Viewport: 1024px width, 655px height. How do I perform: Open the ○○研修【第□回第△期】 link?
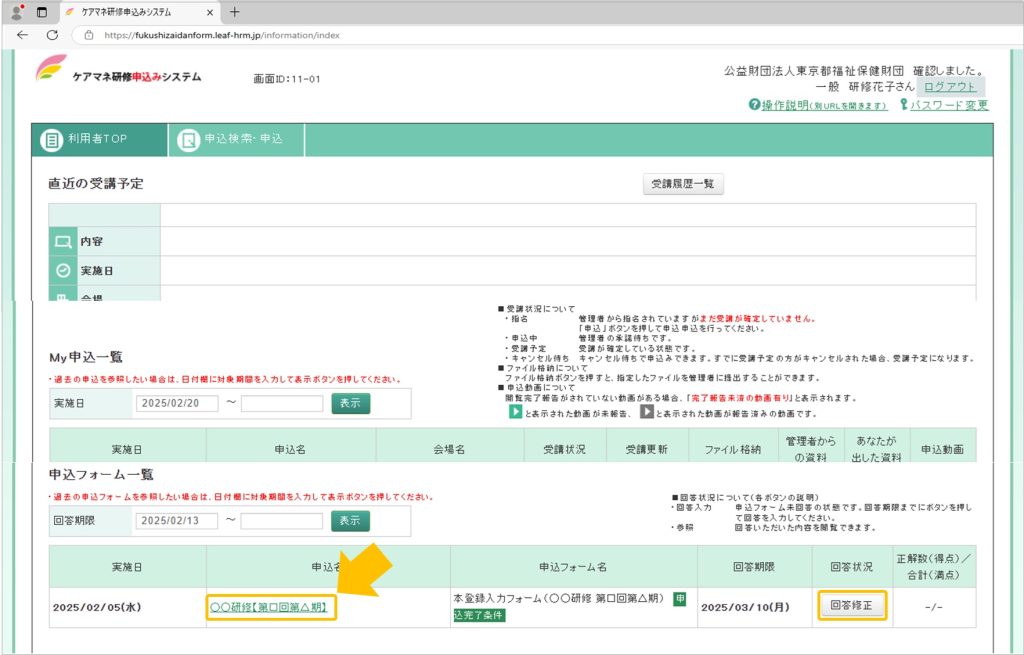coord(270,607)
